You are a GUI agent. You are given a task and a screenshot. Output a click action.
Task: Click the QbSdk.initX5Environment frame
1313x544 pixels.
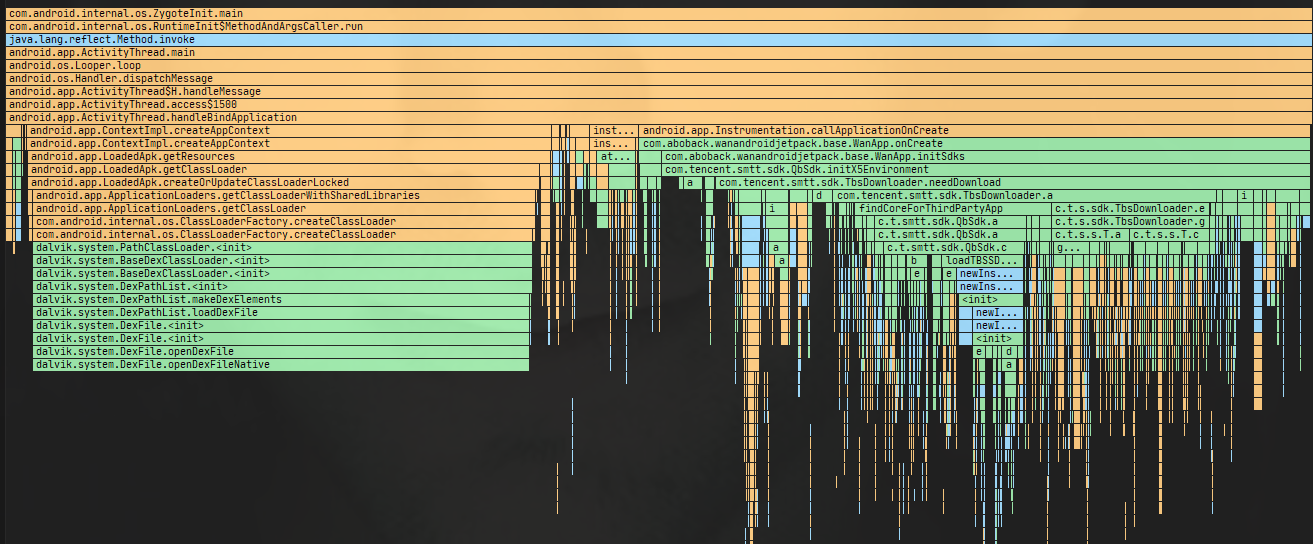(900, 169)
